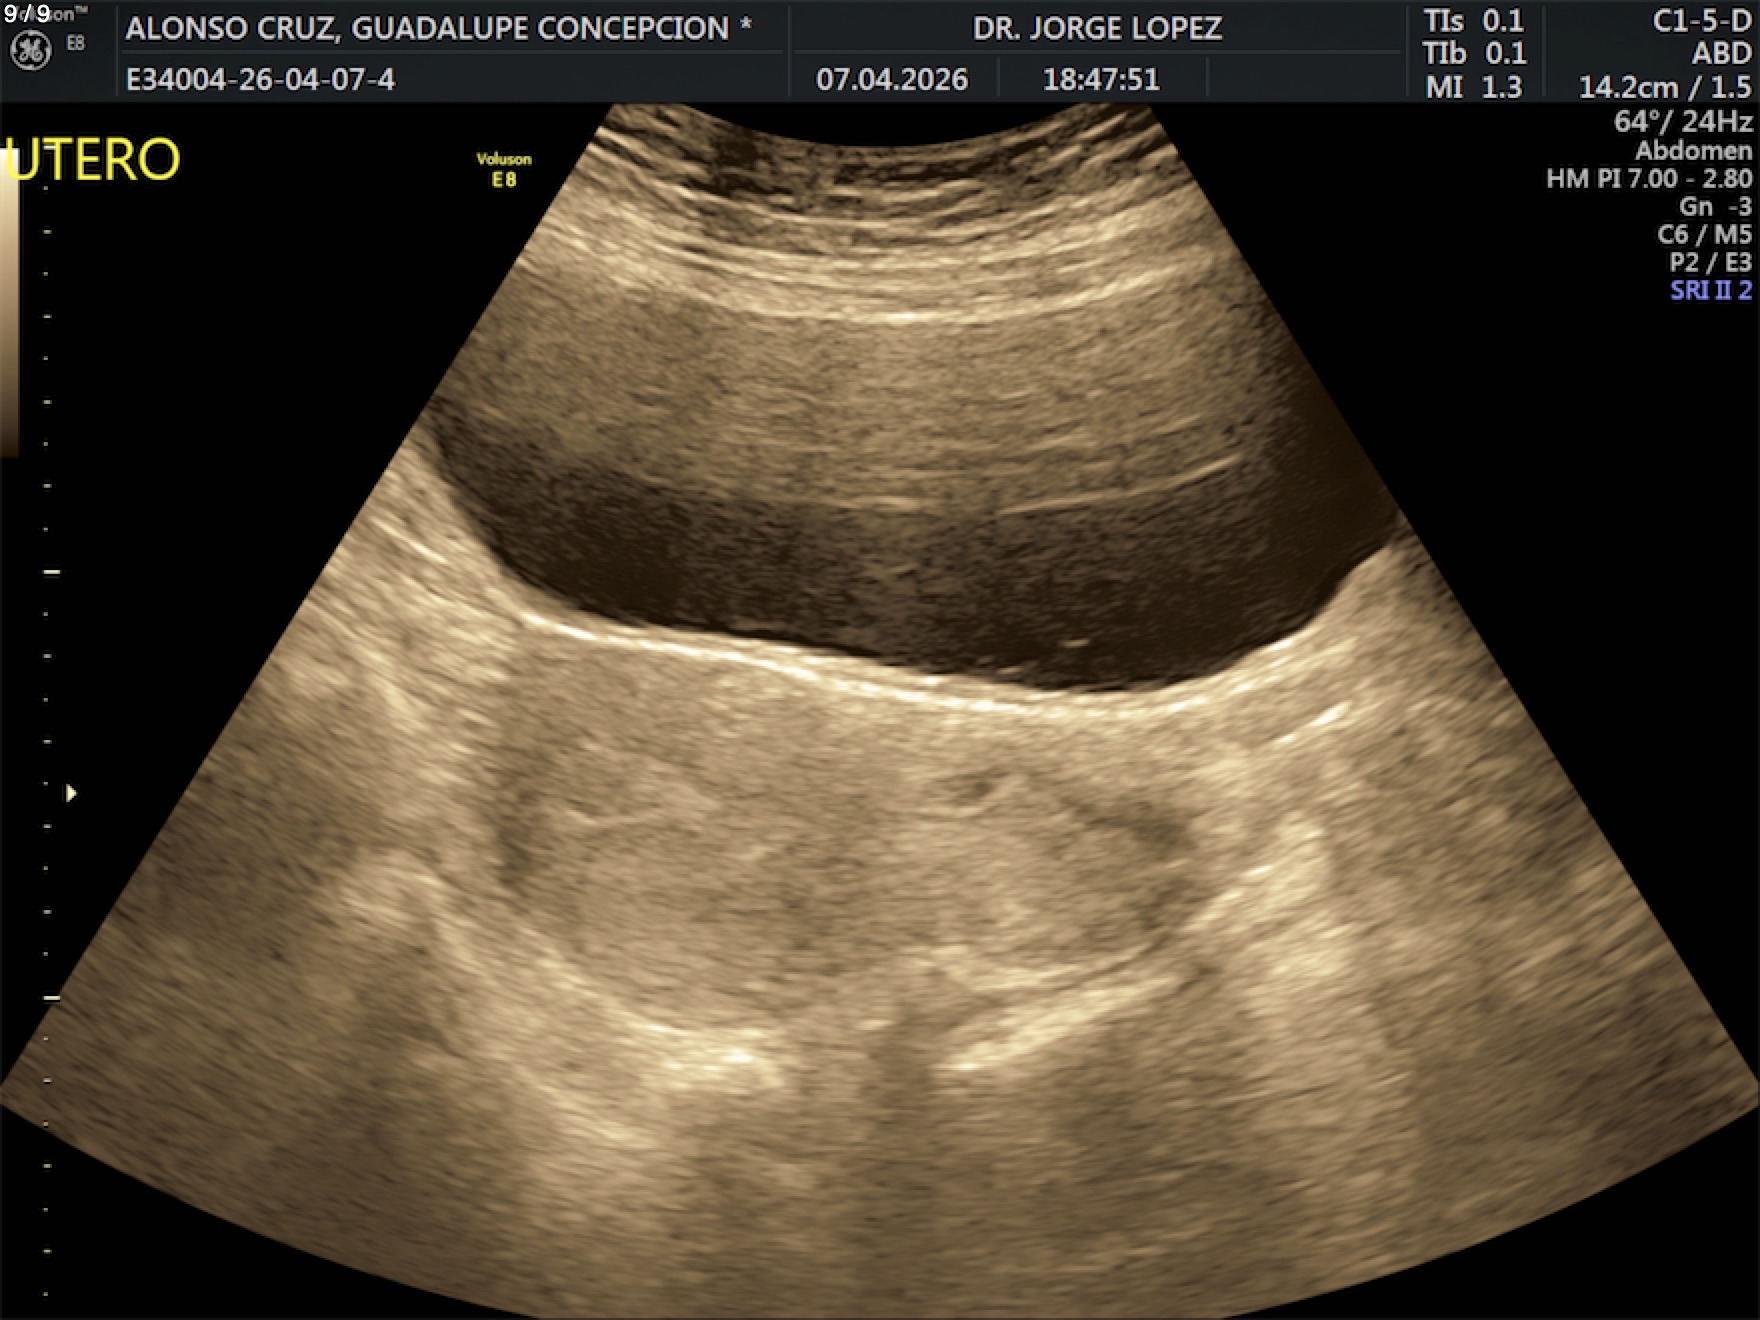Click the timestamp 18:47:51

click(x=1101, y=79)
